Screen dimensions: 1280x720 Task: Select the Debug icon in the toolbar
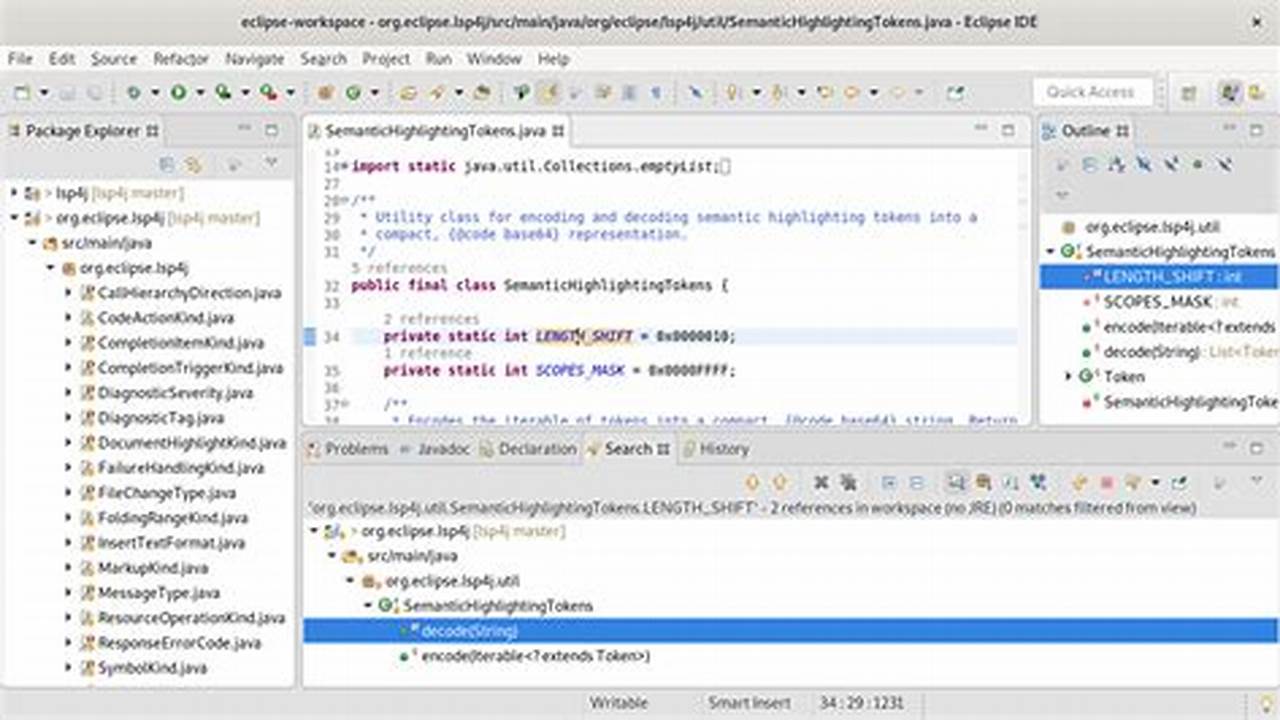133,91
